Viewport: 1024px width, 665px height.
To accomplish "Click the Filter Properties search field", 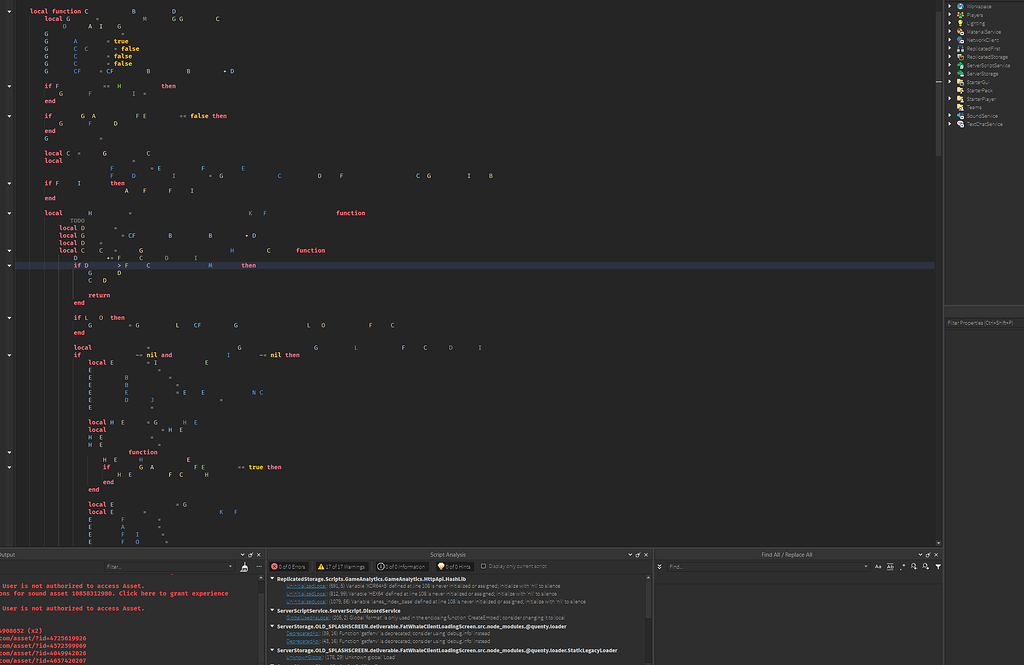I will tap(983, 323).
